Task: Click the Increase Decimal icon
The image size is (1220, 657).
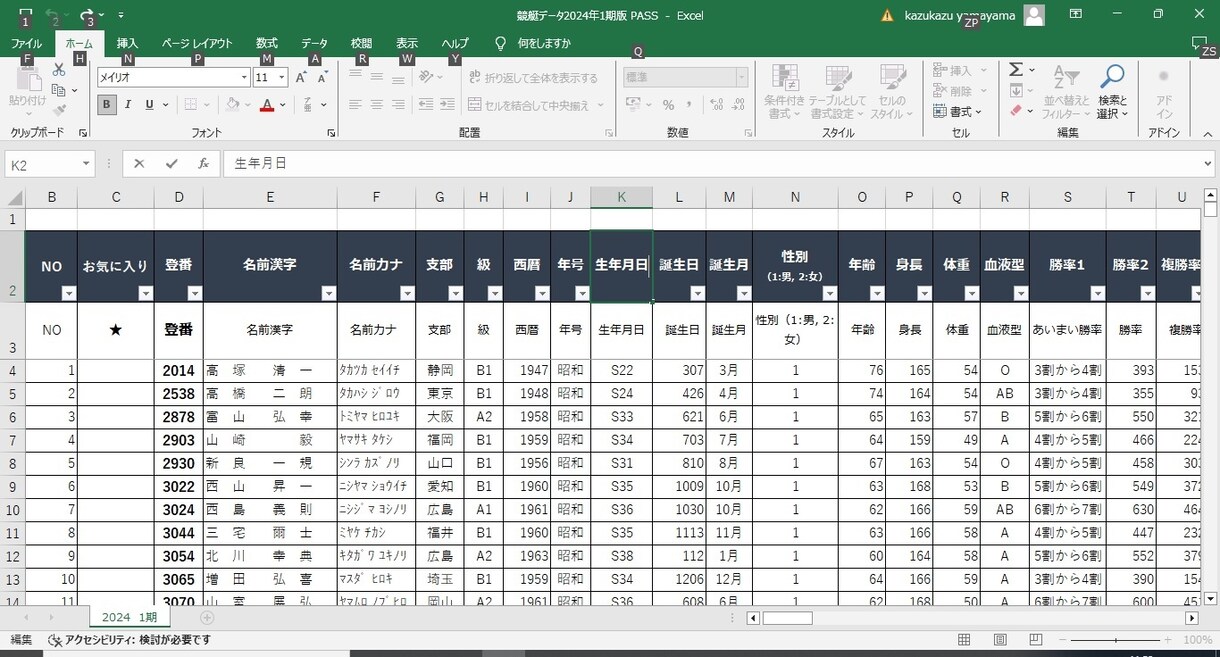Action: point(716,105)
